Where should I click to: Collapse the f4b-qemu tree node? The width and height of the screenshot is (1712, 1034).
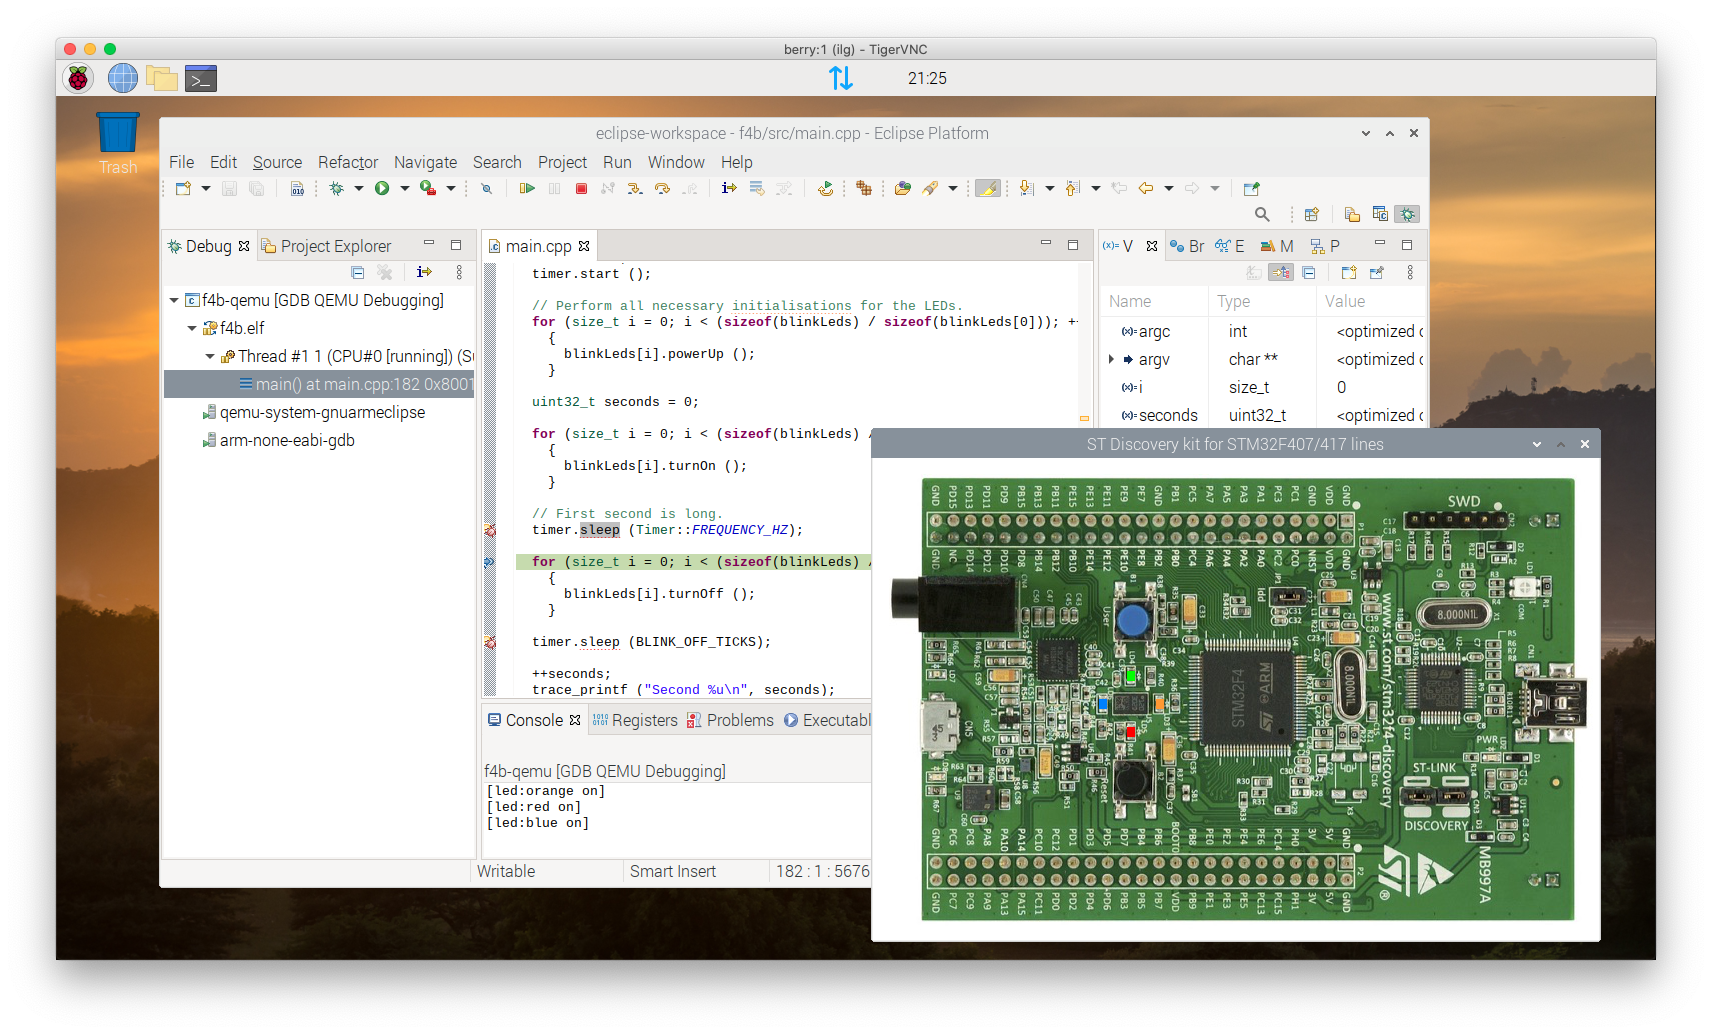[x=174, y=300]
